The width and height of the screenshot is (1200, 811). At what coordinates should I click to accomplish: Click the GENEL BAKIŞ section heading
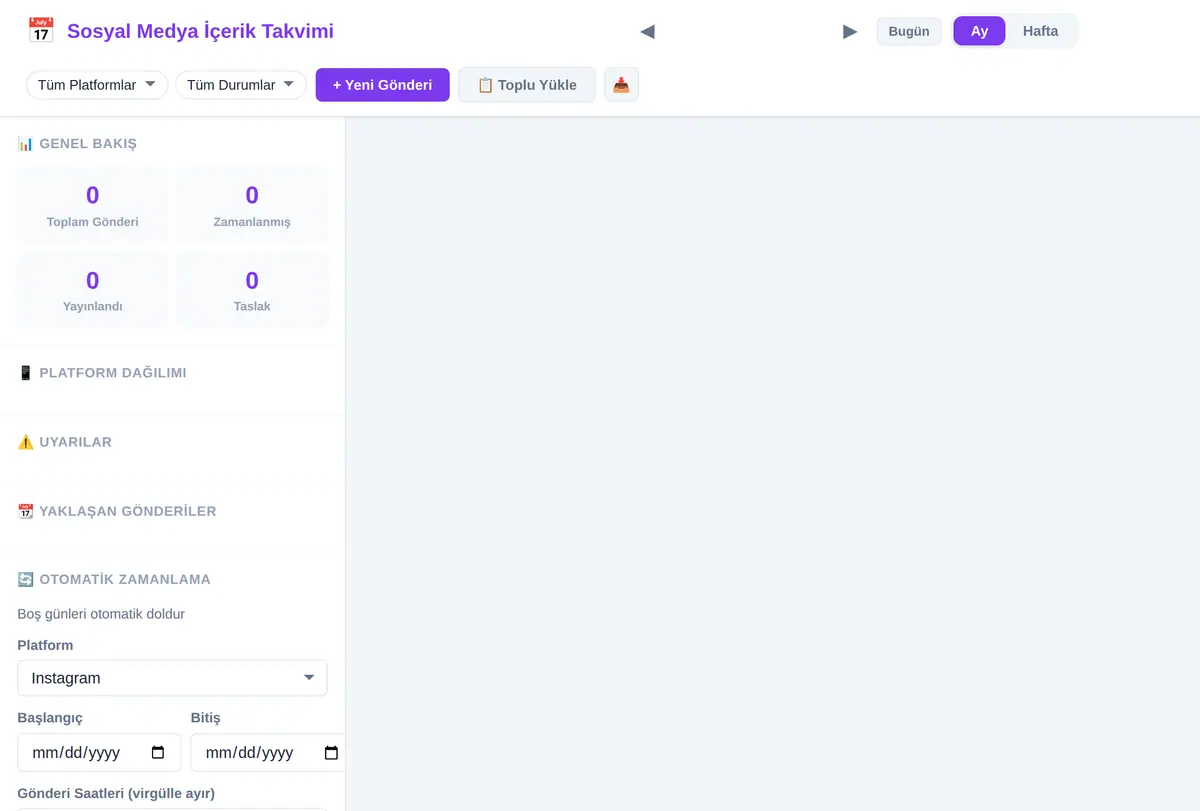point(77,144)
